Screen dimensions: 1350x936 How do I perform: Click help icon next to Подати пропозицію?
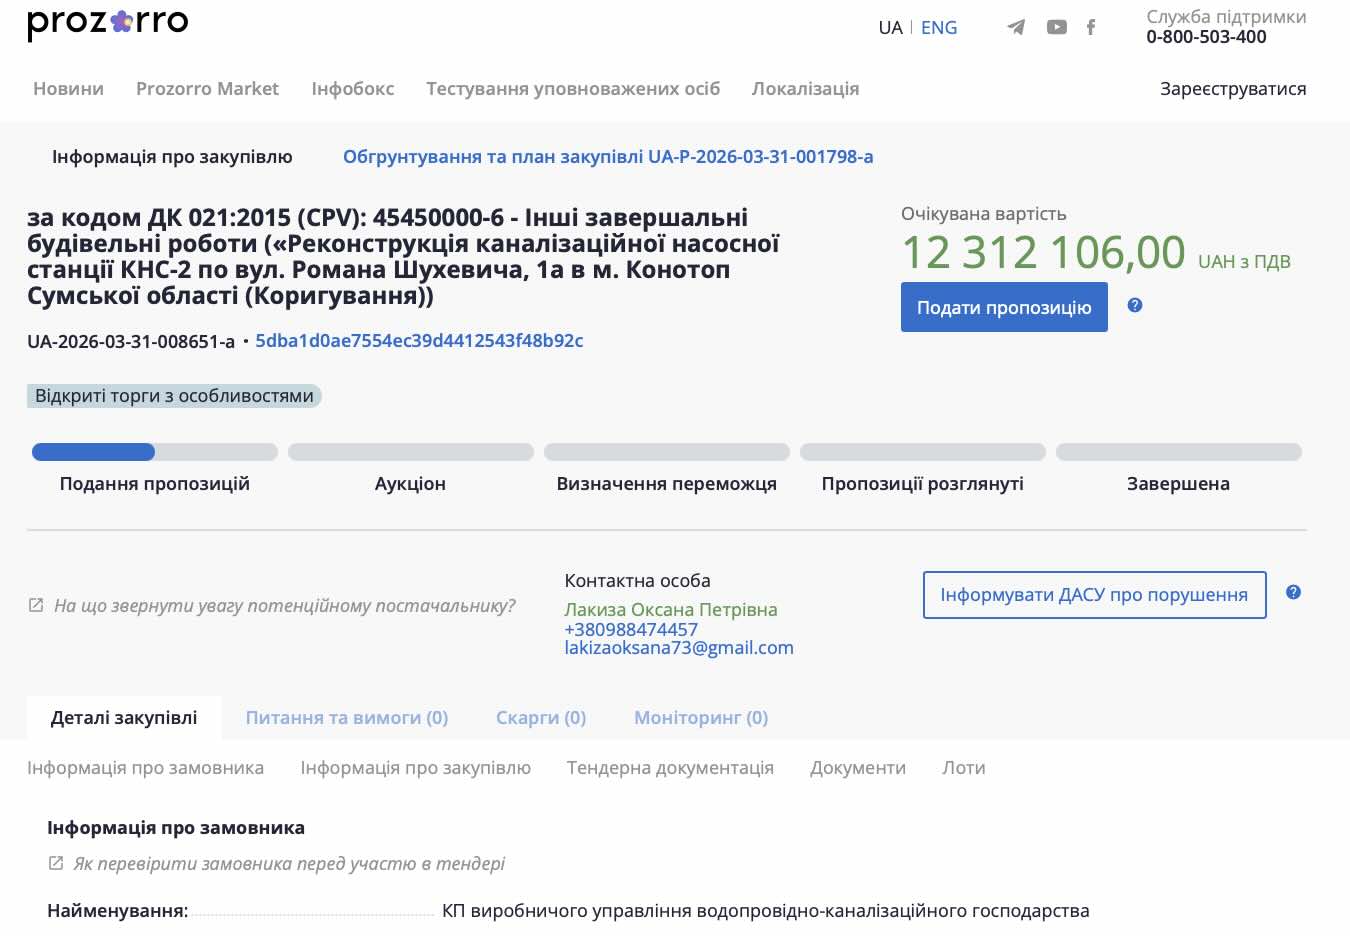[1134, 305]
